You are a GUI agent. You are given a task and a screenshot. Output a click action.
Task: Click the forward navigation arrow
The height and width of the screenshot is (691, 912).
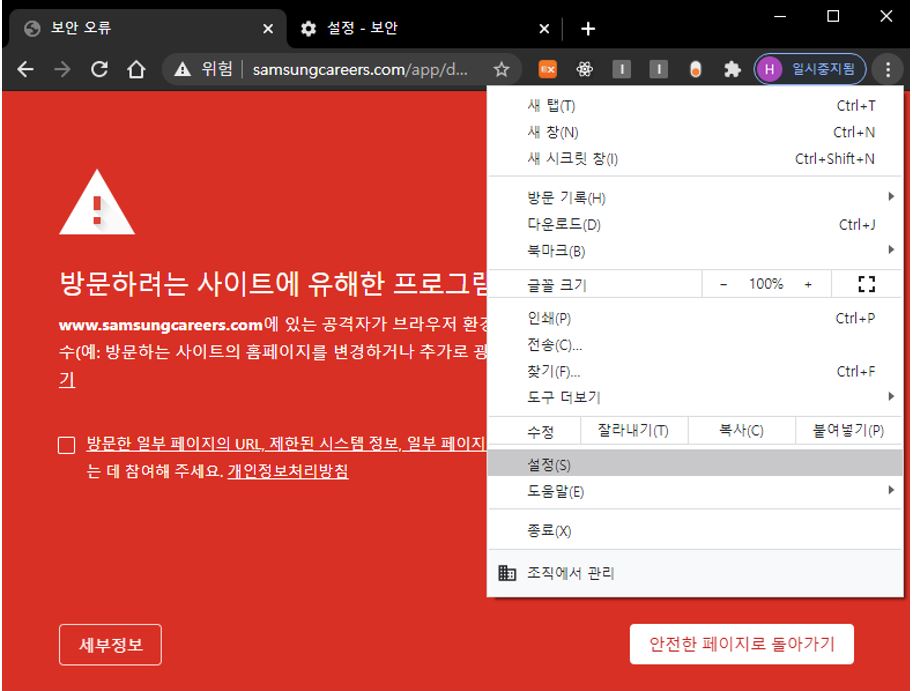(62, 70)
